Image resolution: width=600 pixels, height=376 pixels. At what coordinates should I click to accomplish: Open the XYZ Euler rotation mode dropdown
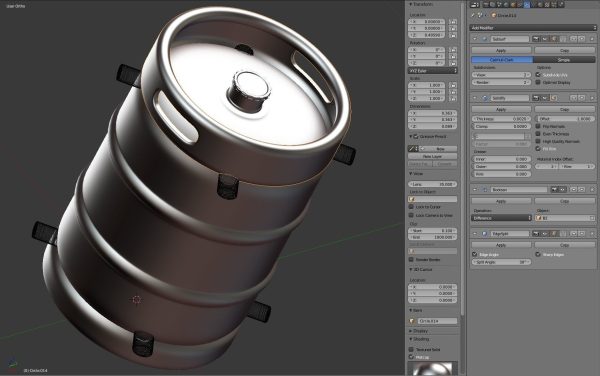coord(432,71)
